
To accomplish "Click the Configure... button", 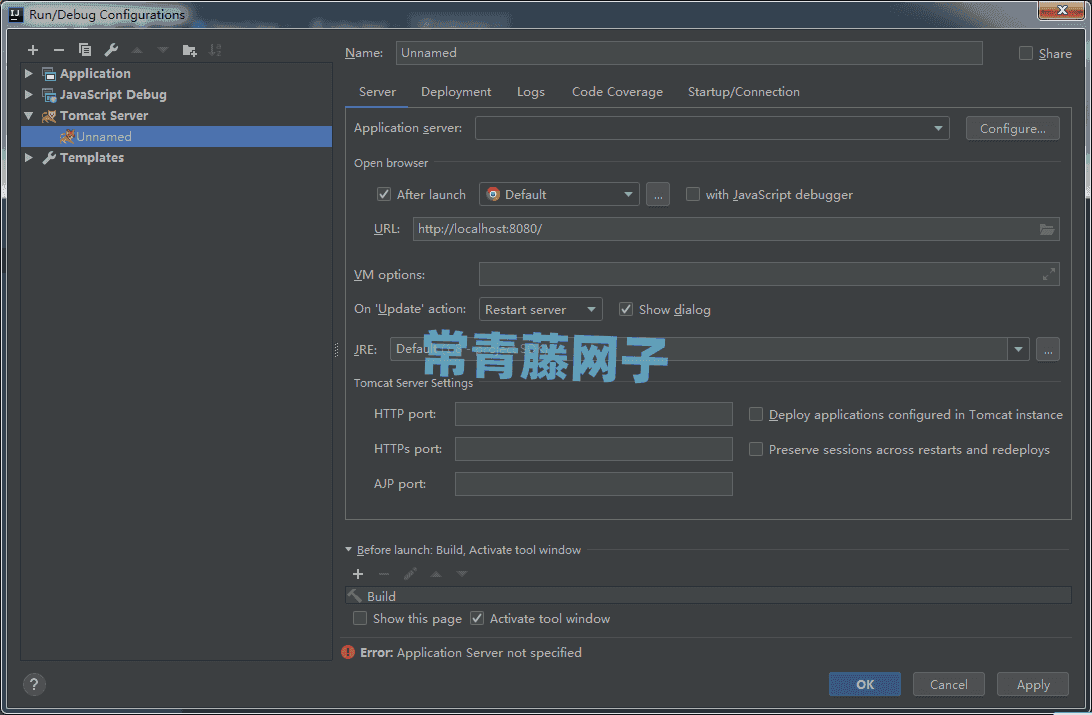I will pyautogui.click(x=1013, y=128).
